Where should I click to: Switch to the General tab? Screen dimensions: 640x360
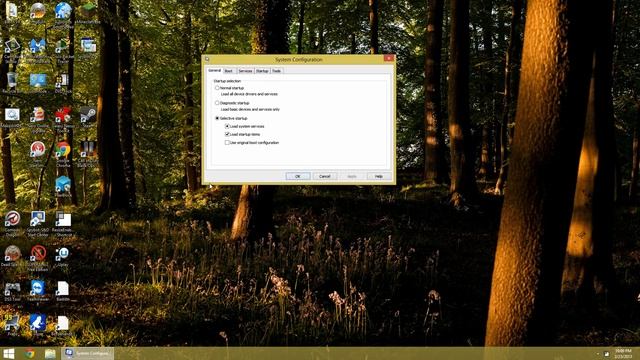tap(214, 71)
